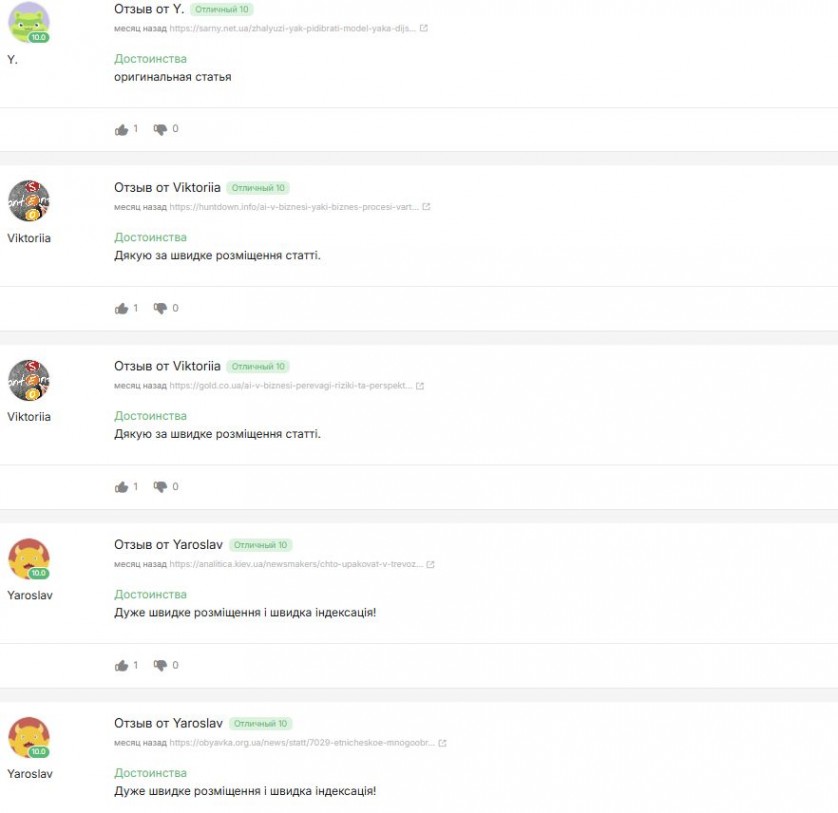Thumbs down Viktoriia's huntdown.info review
The height and width of the screenshot is (813, 838).
coord(160,308)
